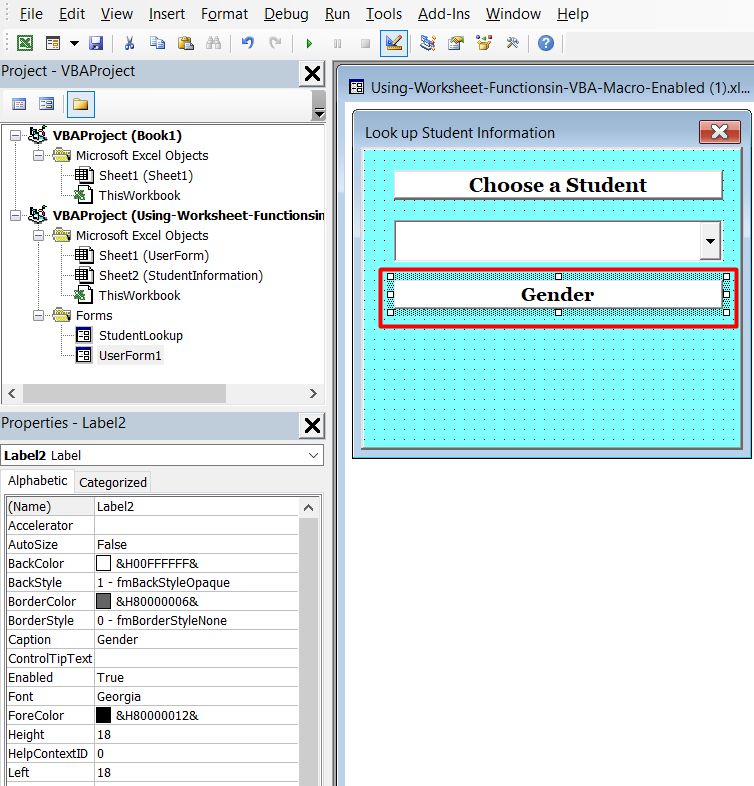Click the Save icon in toolbar
Image resolution: width=754 pixels, height=786 pixels.
[96, 44]
